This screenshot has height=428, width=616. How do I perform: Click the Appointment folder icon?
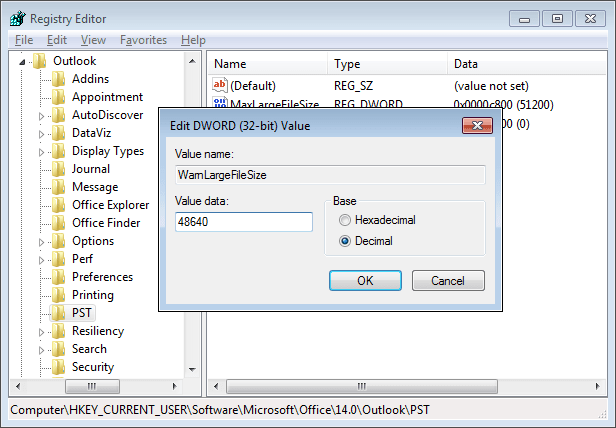click(59, 97)
